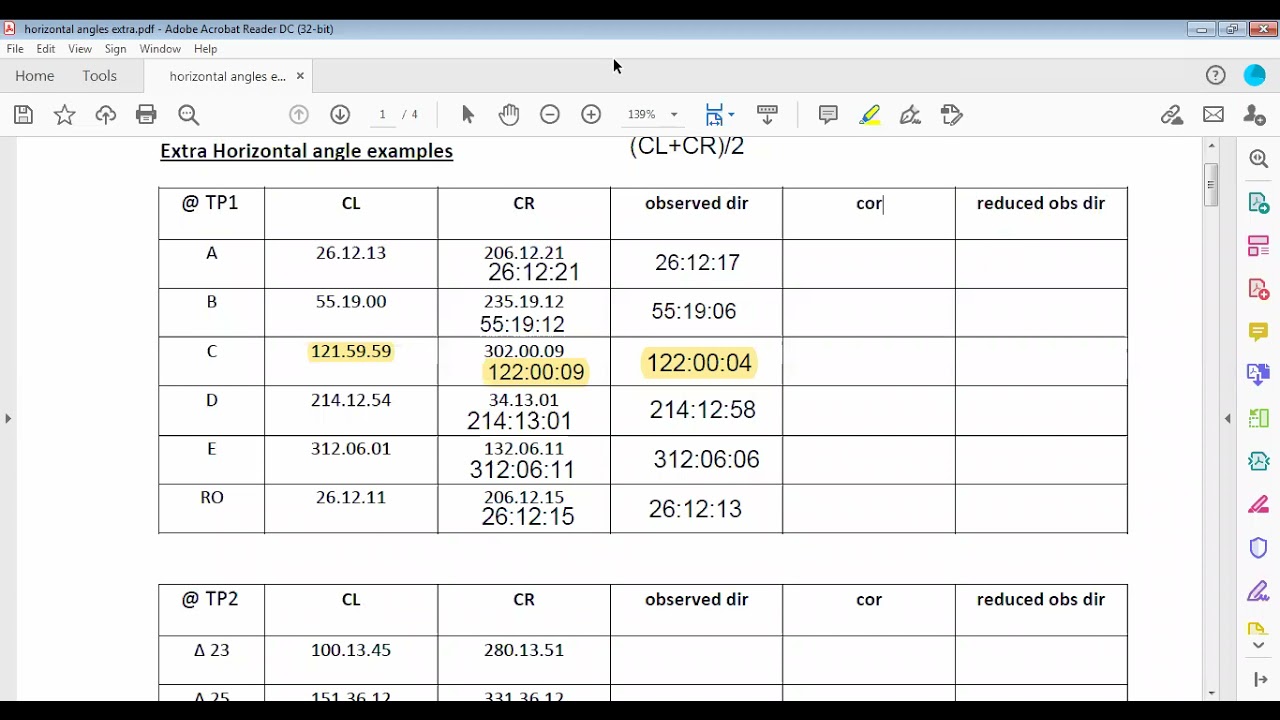This screenshot has width=1280, height=720.
Task: Click the highlighted 121.59.59 cell
Action: click(x=351, y=351)
